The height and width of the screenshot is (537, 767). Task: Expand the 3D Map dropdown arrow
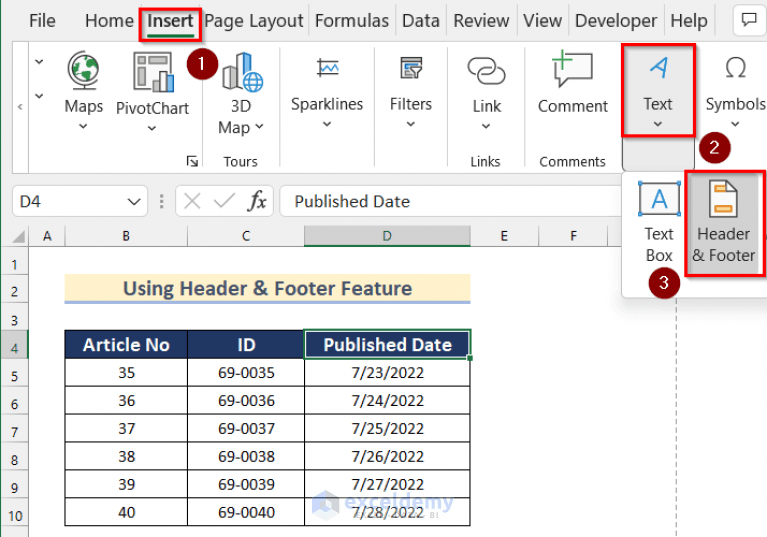click(259, 126)
